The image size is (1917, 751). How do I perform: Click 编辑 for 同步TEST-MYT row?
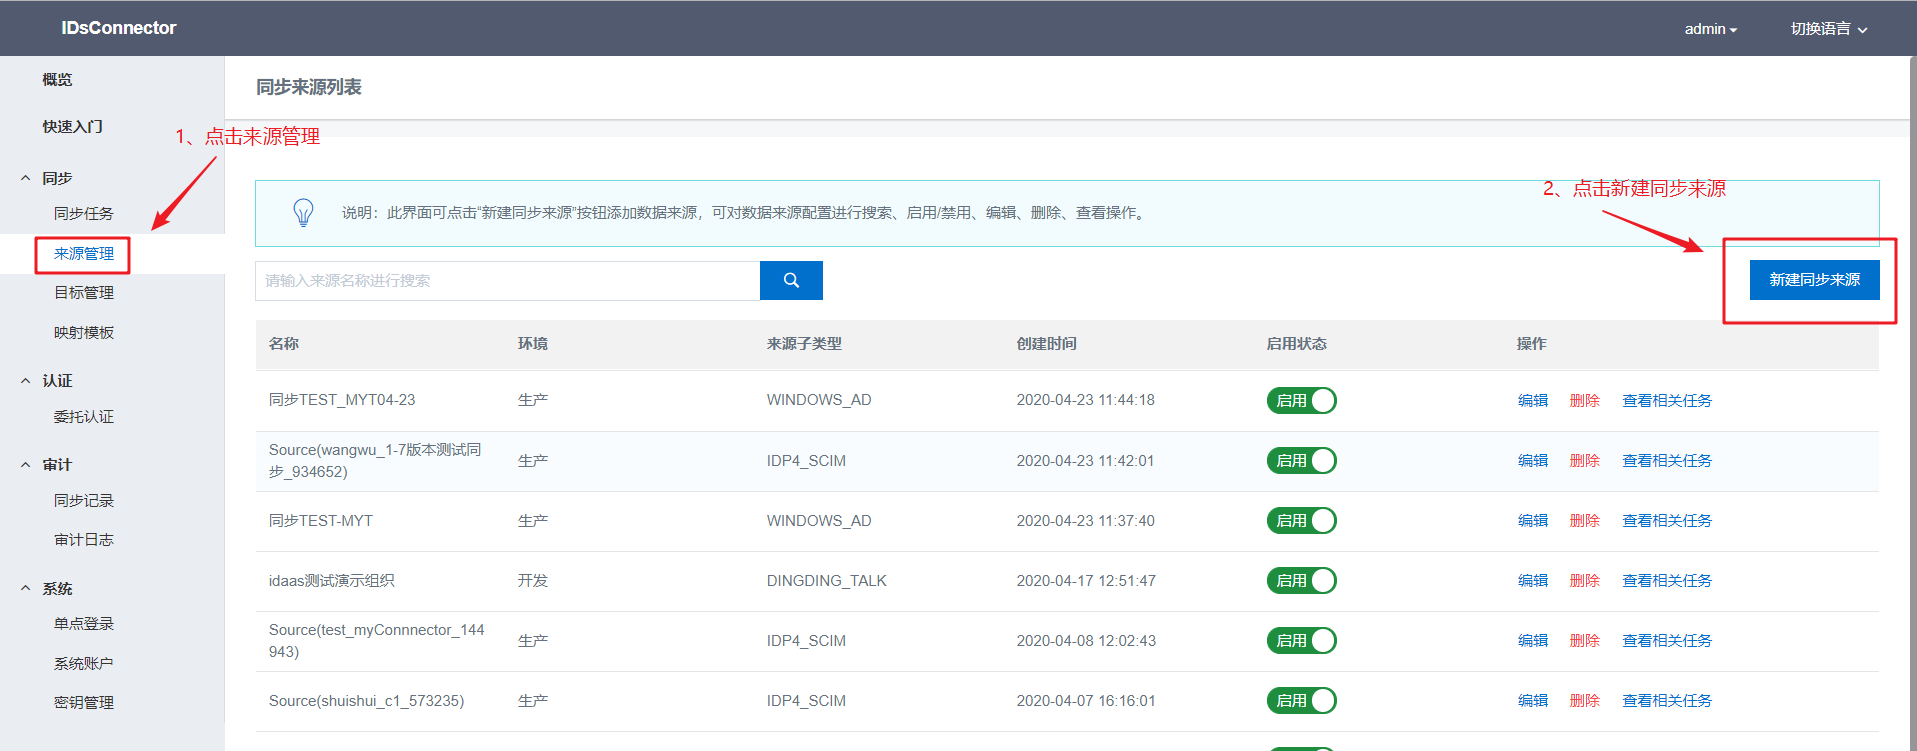[x=1532, y=521]
